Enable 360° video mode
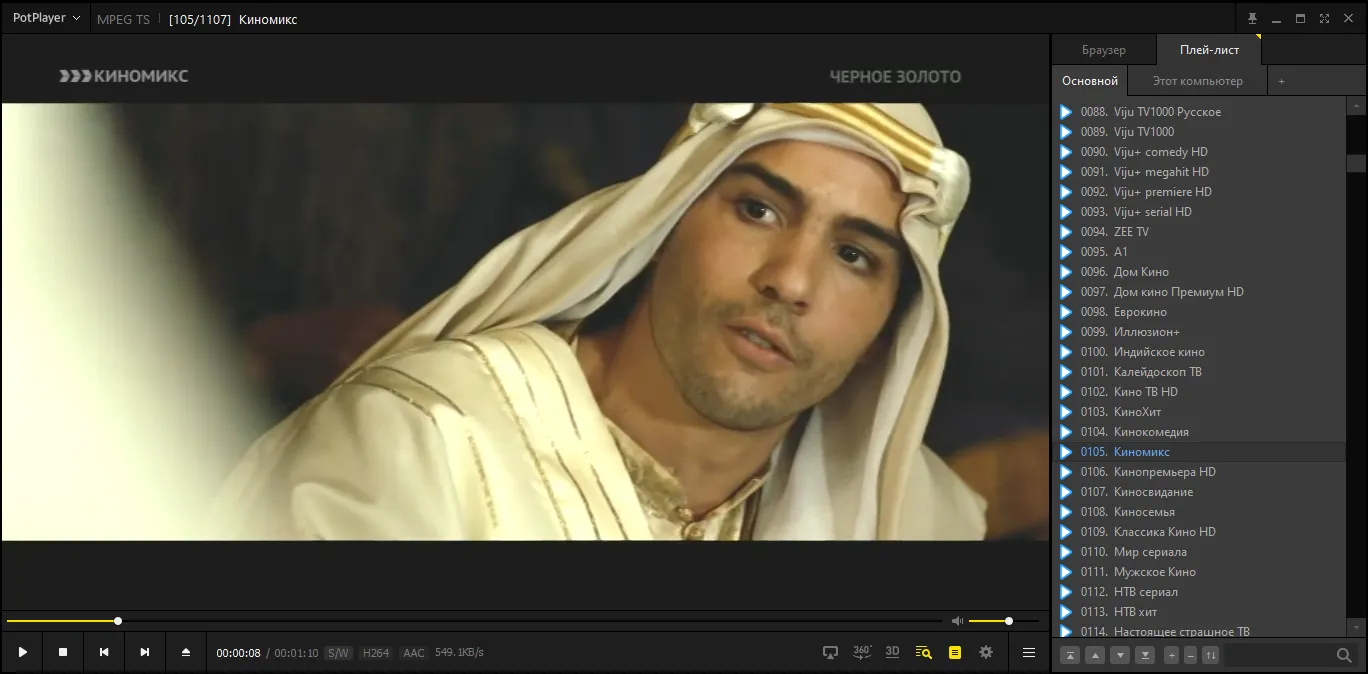Screen dimensions: 1368x674 tap(862, 651)
